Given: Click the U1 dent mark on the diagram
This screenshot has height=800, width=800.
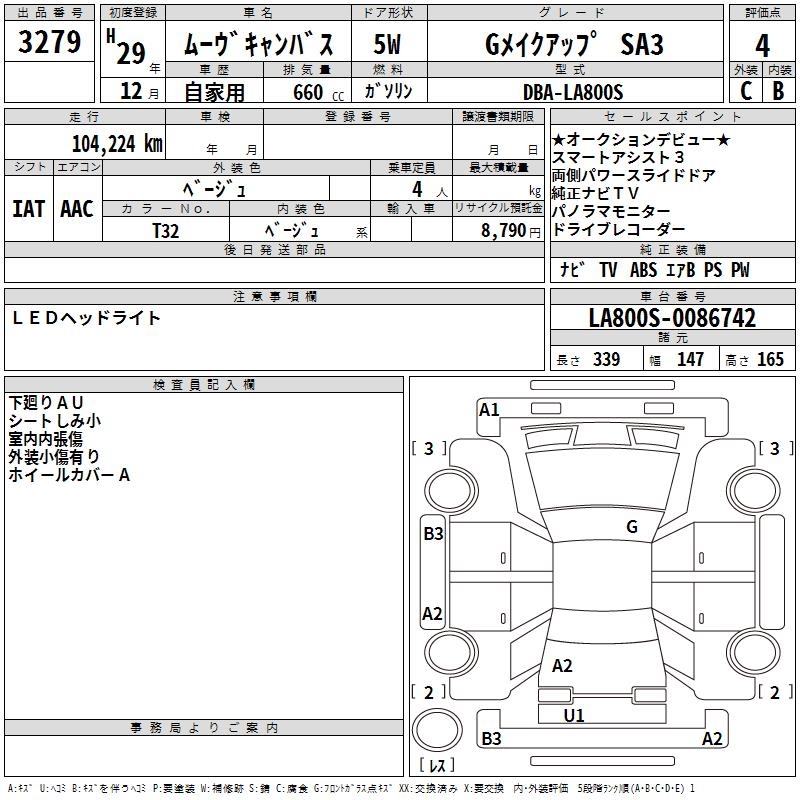Looking at the screenshot, I should 574,715.
